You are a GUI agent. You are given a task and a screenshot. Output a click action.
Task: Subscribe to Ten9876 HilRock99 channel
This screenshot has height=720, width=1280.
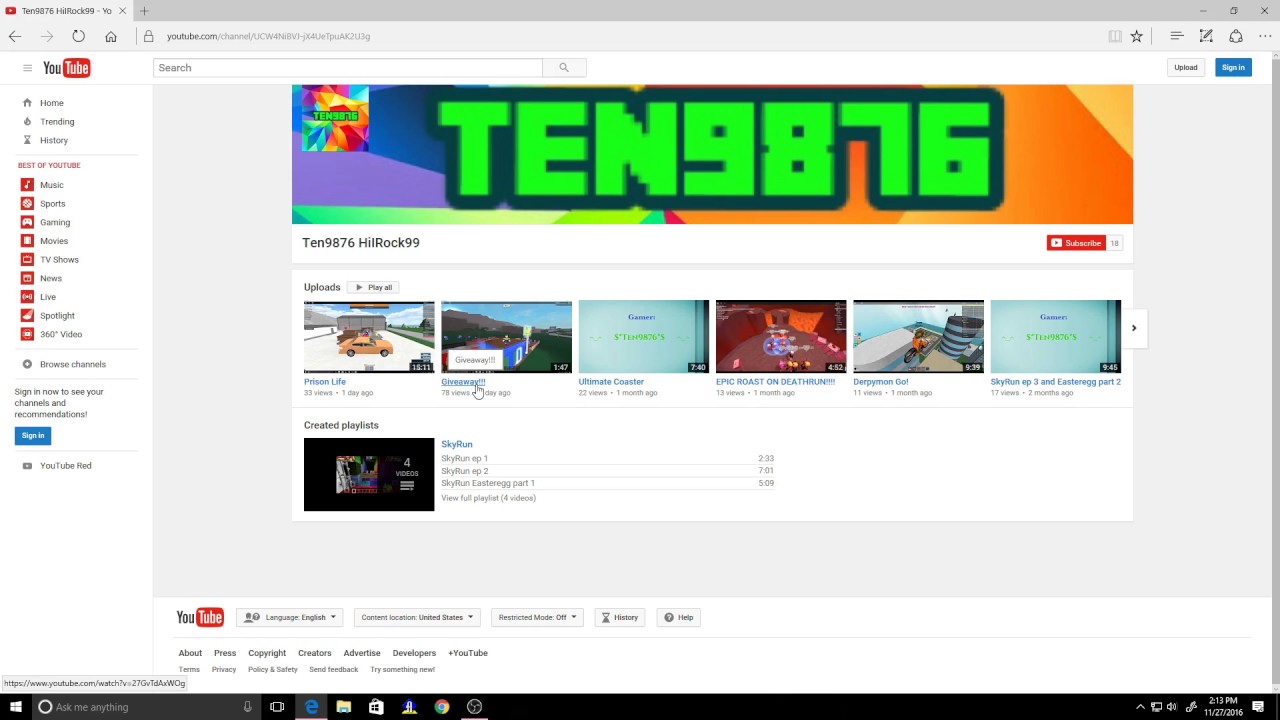1076,243
